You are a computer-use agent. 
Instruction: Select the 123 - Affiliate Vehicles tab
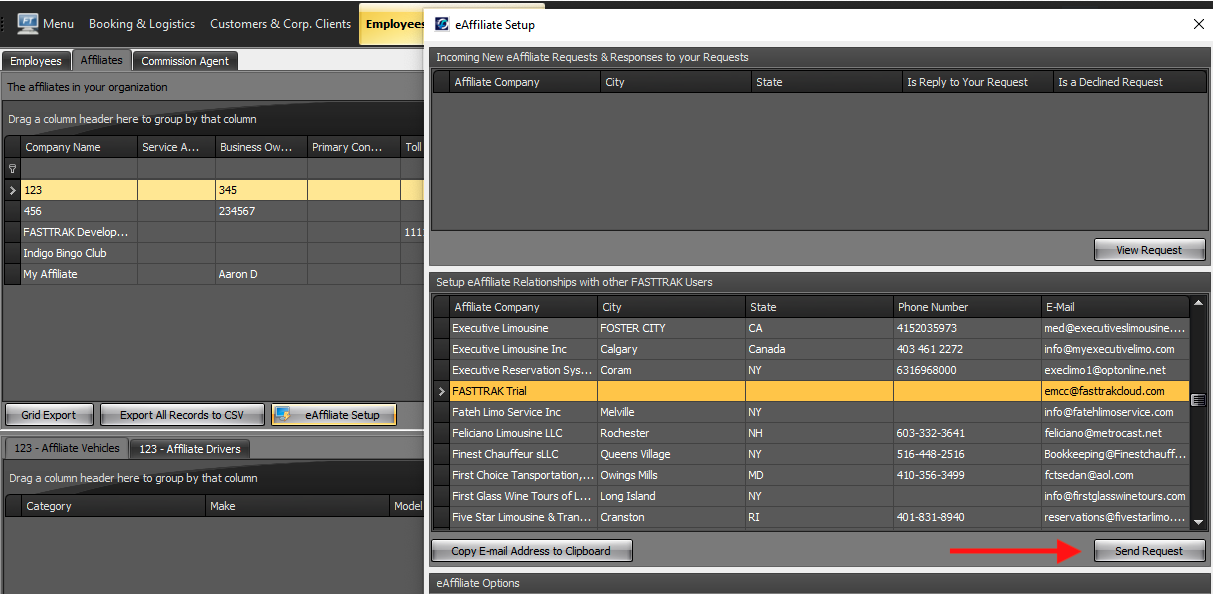coord(66,448)
